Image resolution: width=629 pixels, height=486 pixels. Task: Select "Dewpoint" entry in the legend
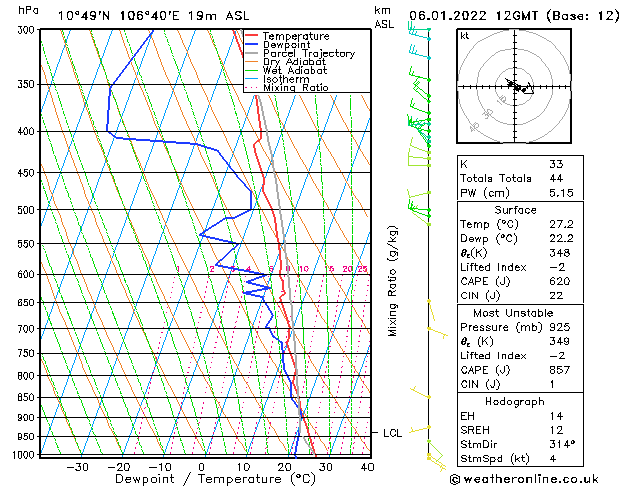pos(286,45)
